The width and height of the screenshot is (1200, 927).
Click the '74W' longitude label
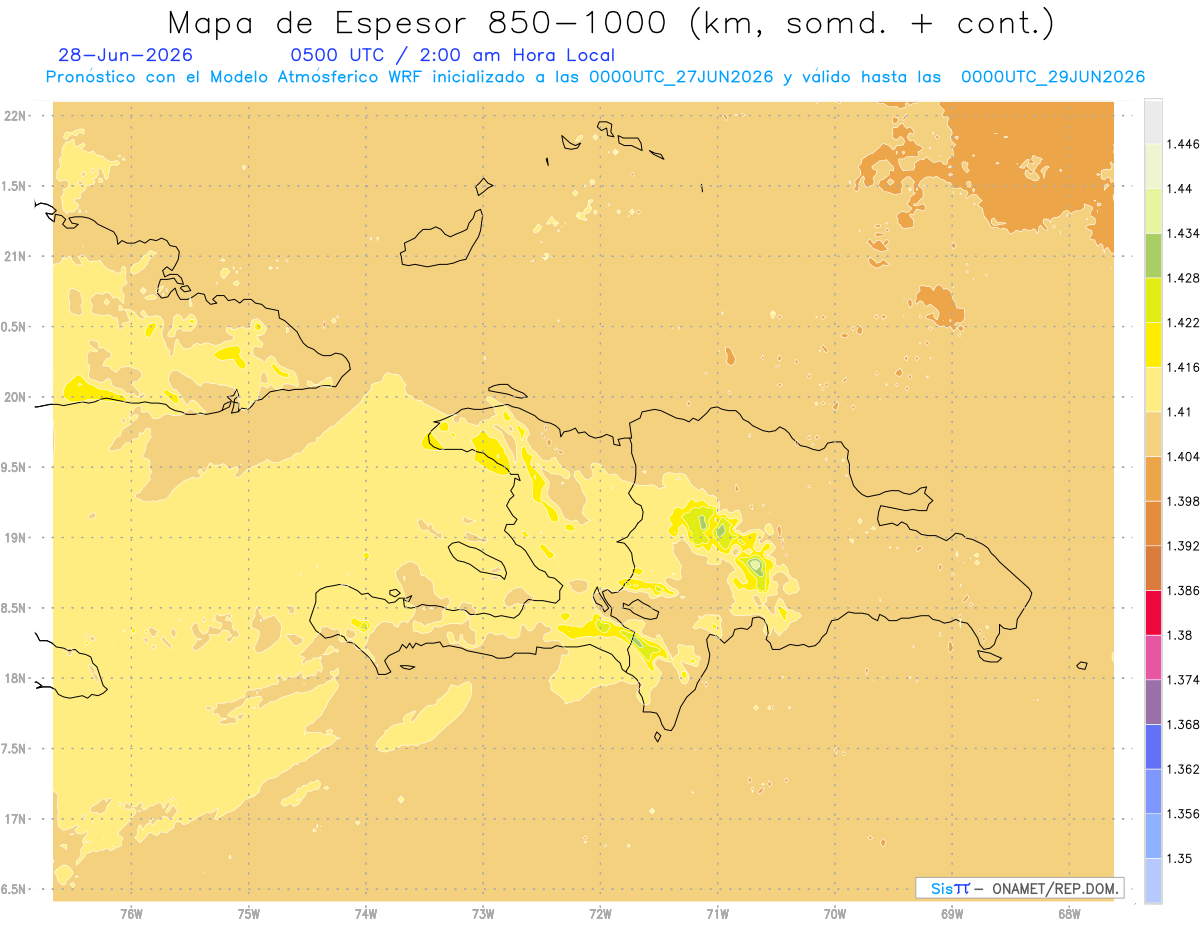click(365, 914)
